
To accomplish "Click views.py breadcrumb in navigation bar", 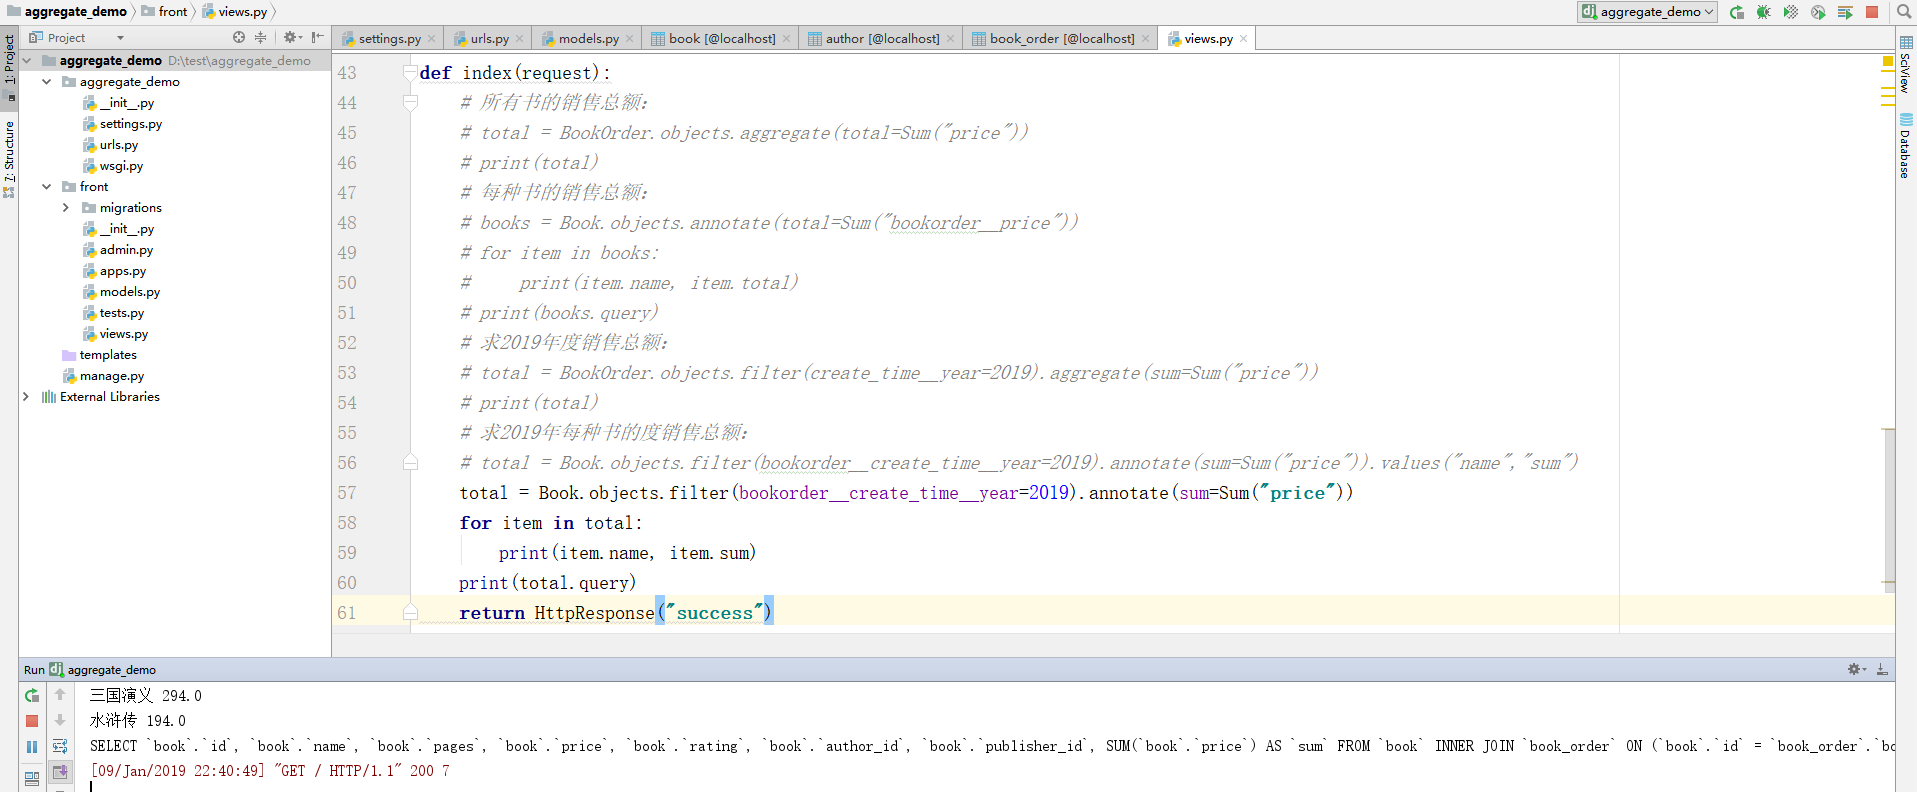I will pos(235,12).
